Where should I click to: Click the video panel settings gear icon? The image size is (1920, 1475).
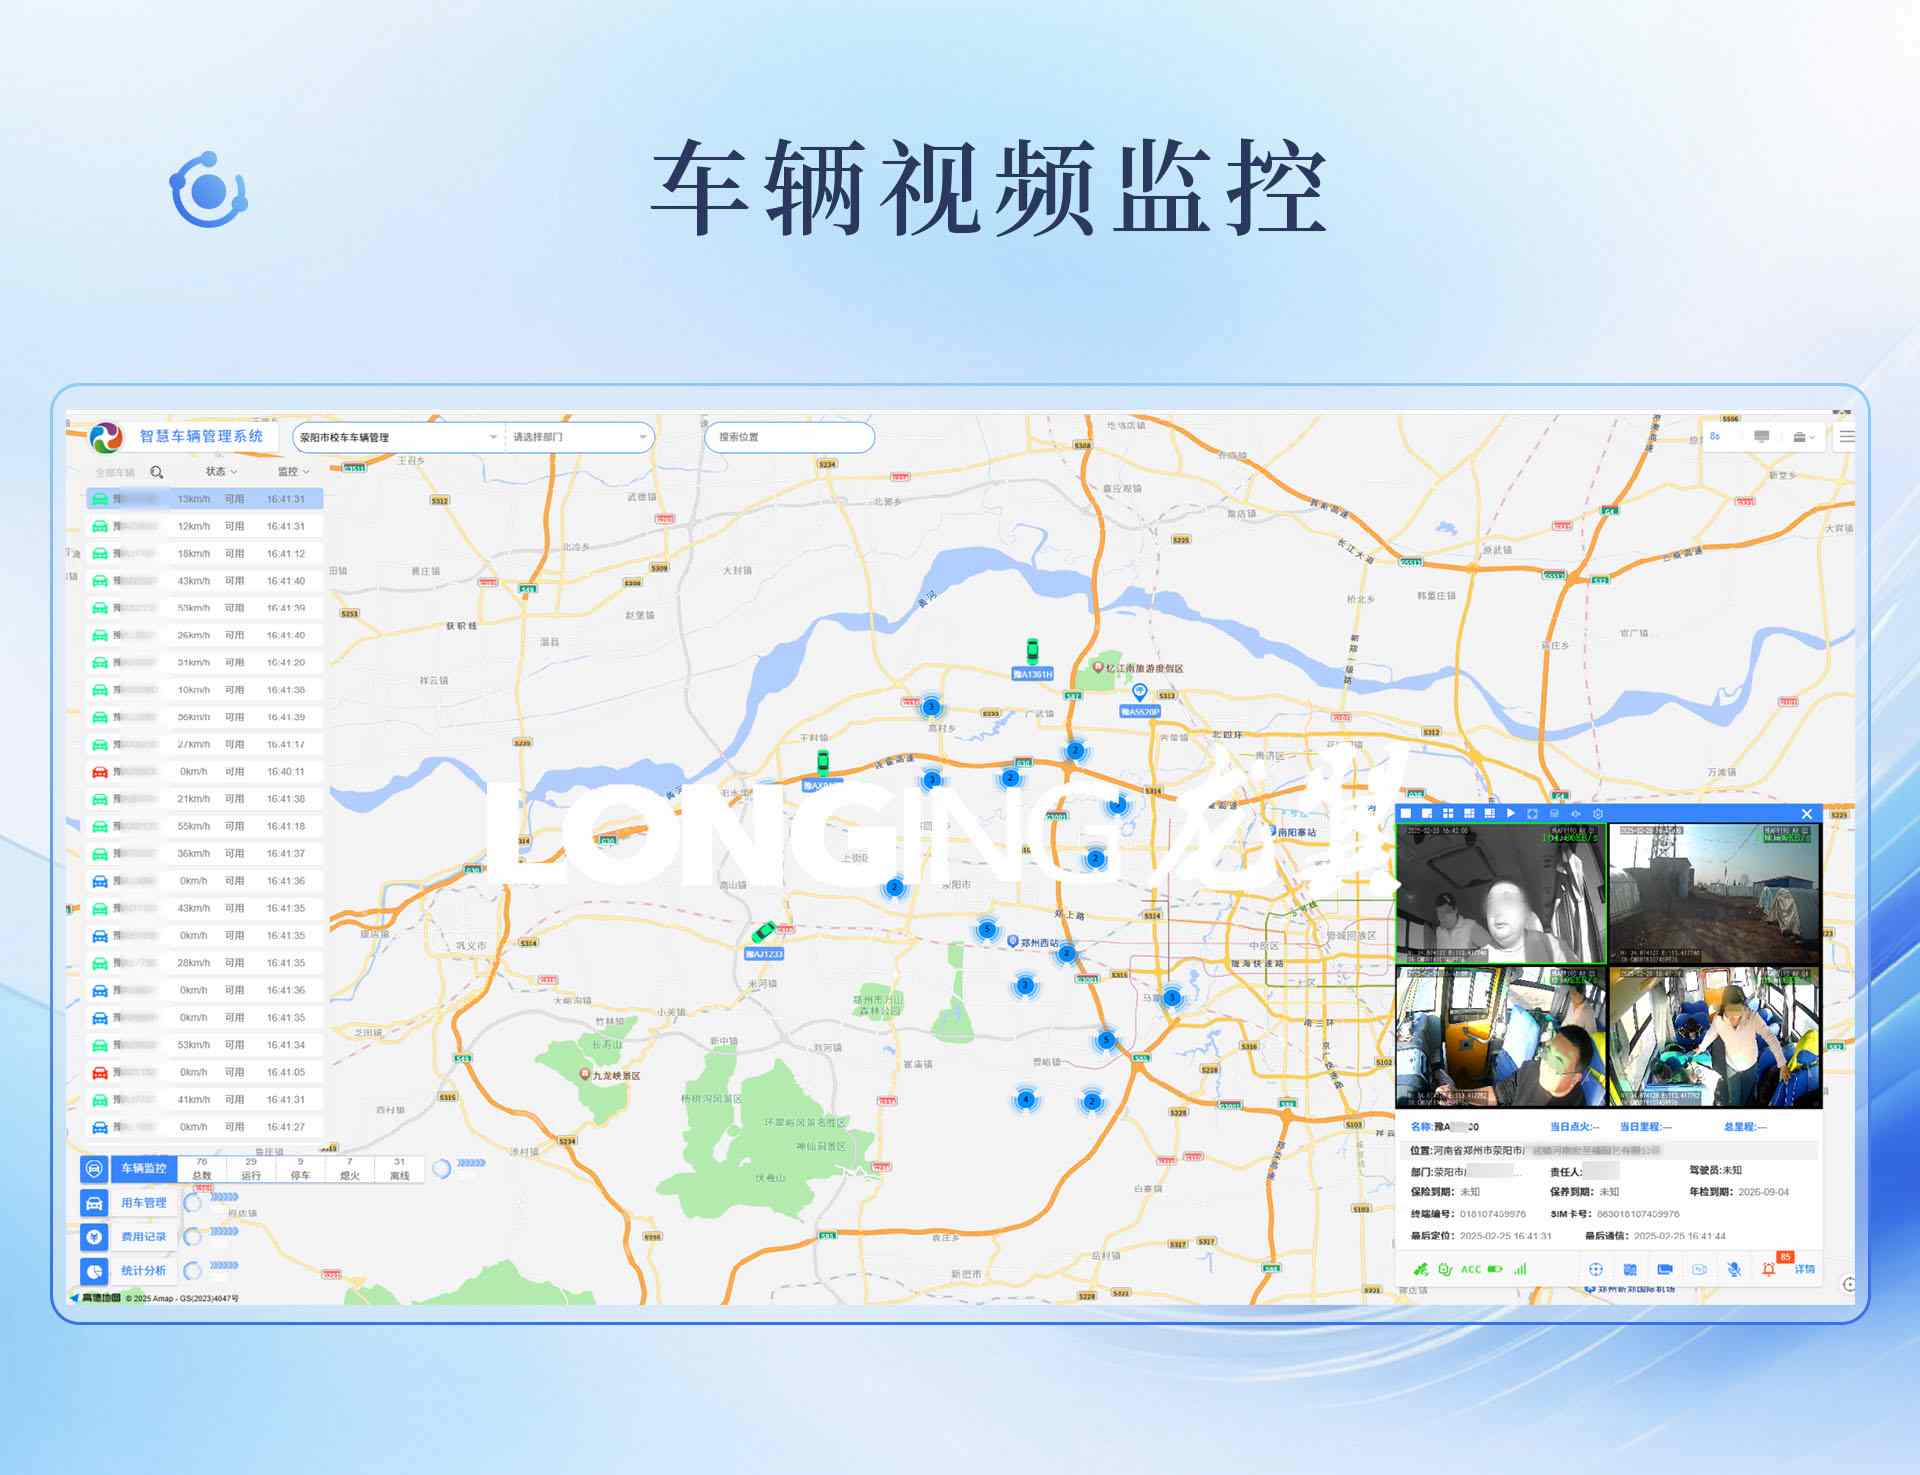(x=1598, y=813)
